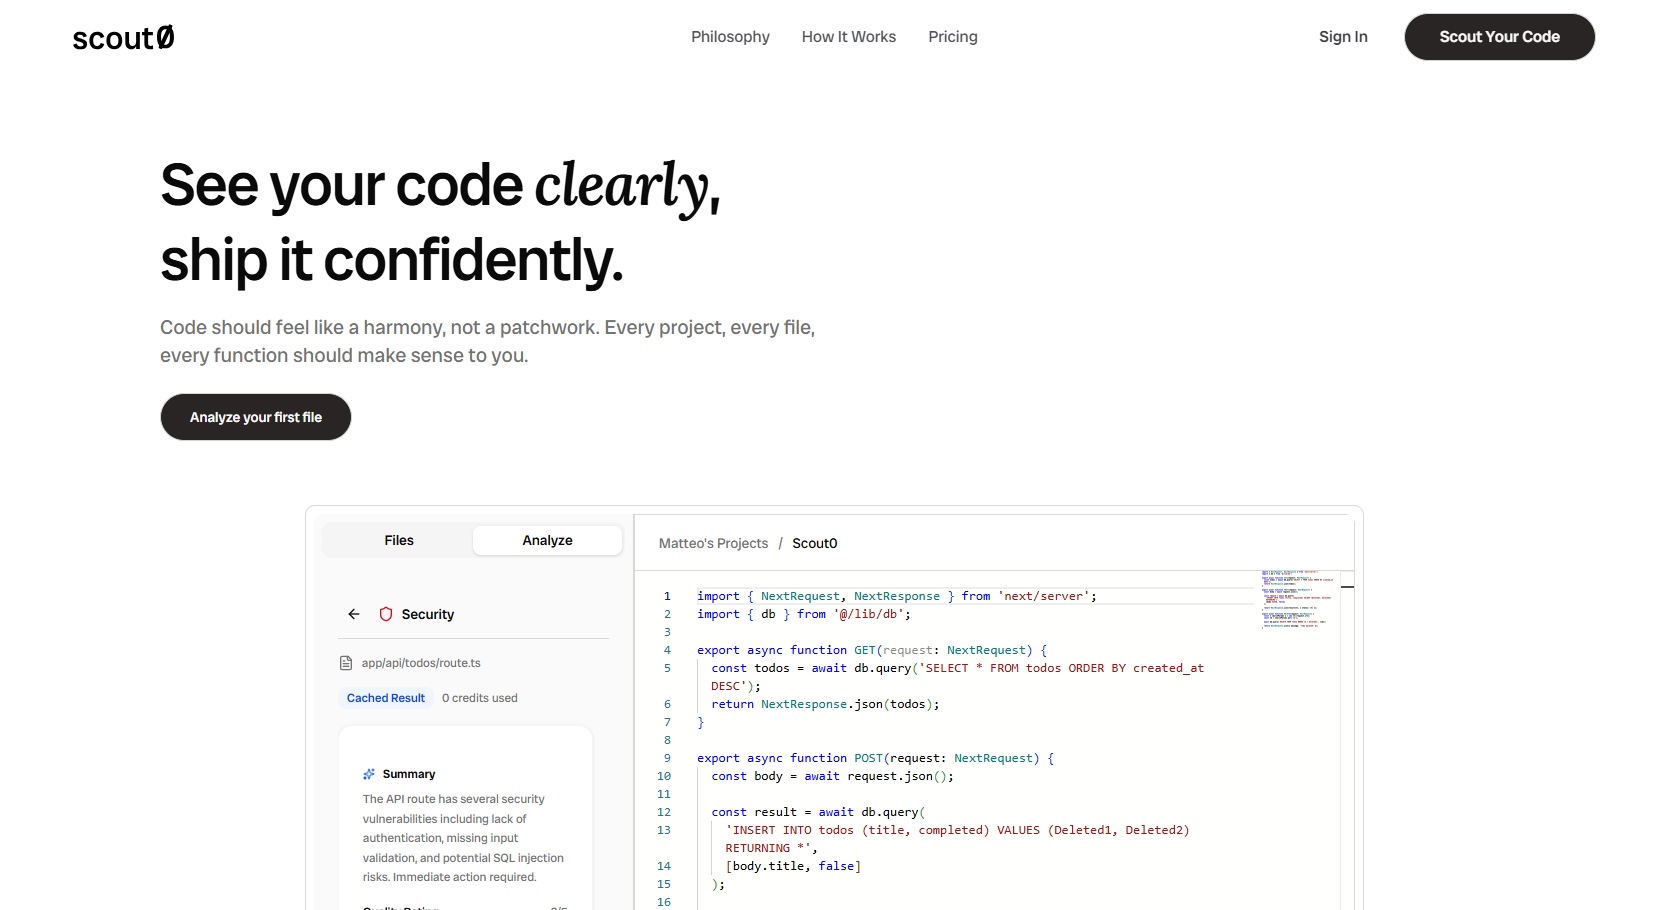1669x910 pixels.
Task: Click the Scout0 breadcrumb
Action: pyautogui.click(x=815, y=543)
